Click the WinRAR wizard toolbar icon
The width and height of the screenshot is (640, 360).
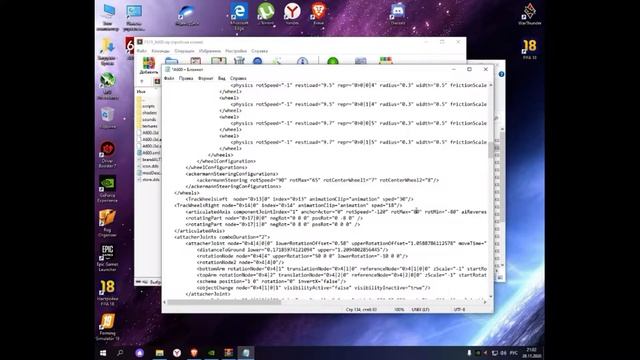pyautogui.click(x=278, y=61)
